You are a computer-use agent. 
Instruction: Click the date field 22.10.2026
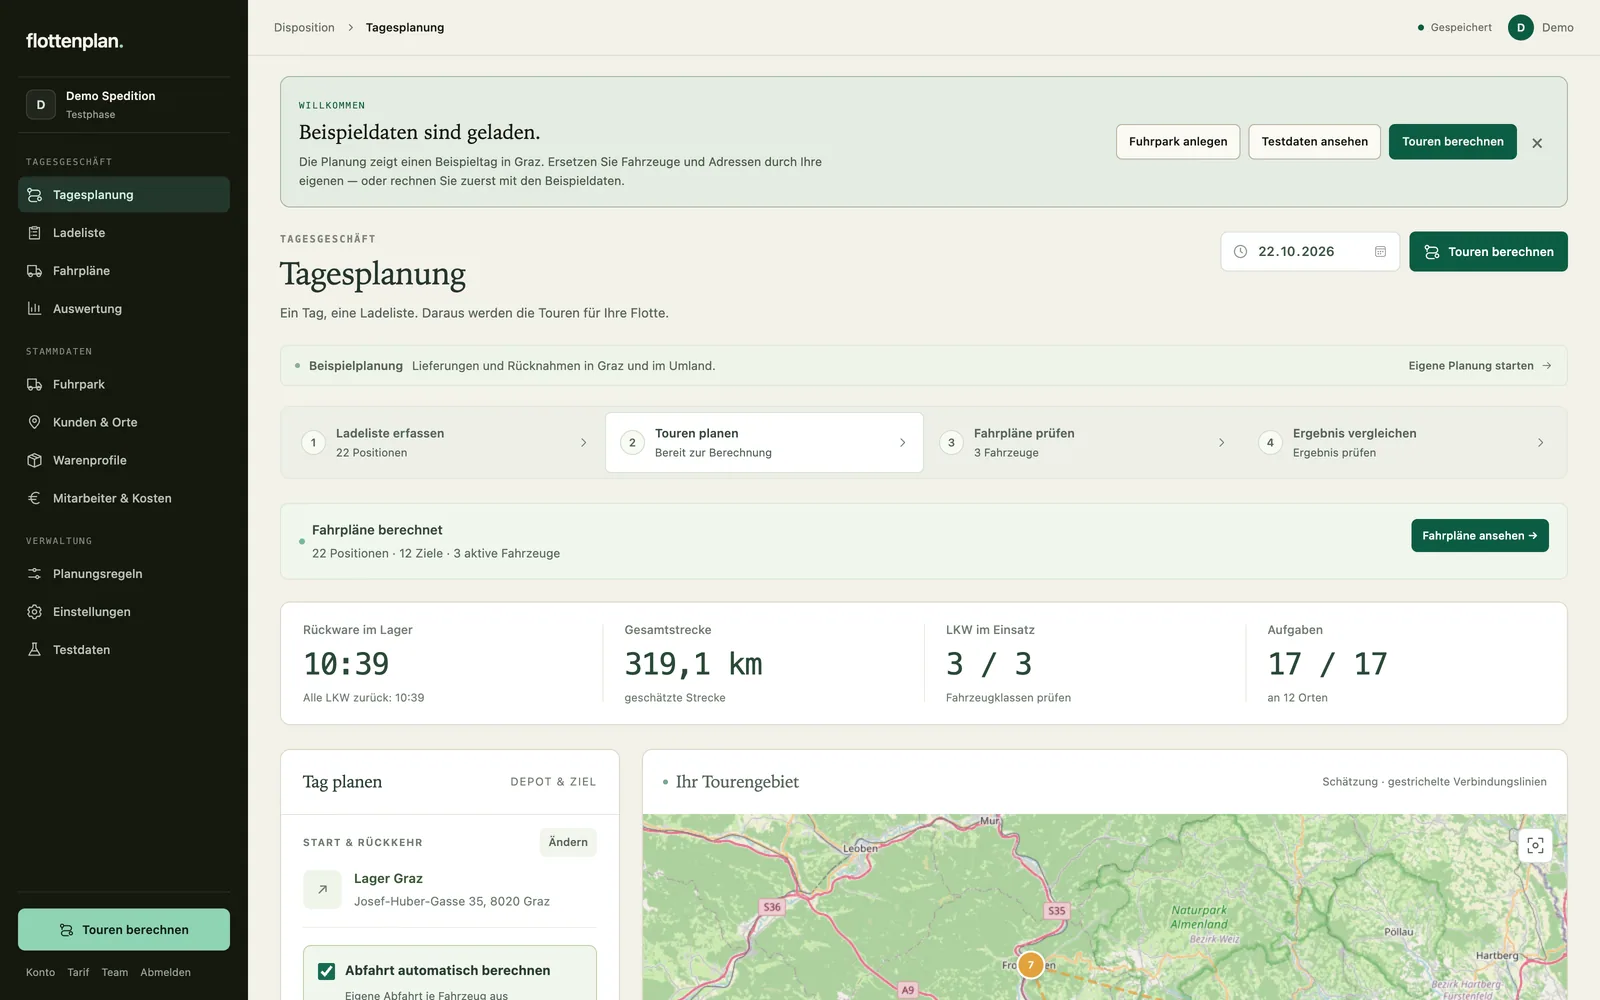[x=1309, y=252]
